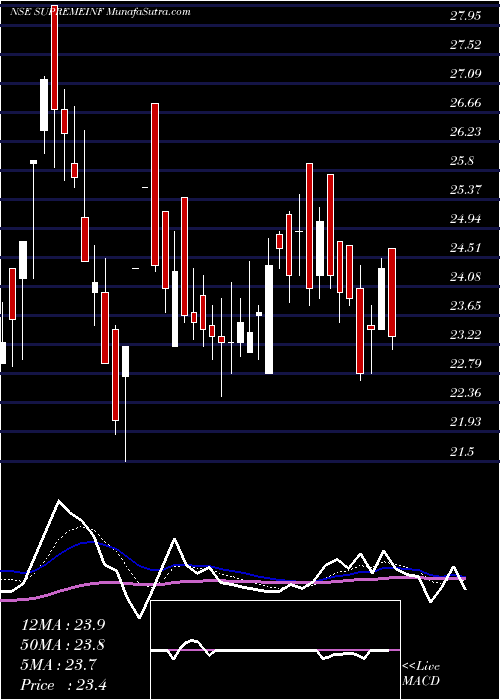Screen dimensions: 500x700
Task: Select the 26.66 price axis label
Action: pyautogui.click(x=466, y=103)
